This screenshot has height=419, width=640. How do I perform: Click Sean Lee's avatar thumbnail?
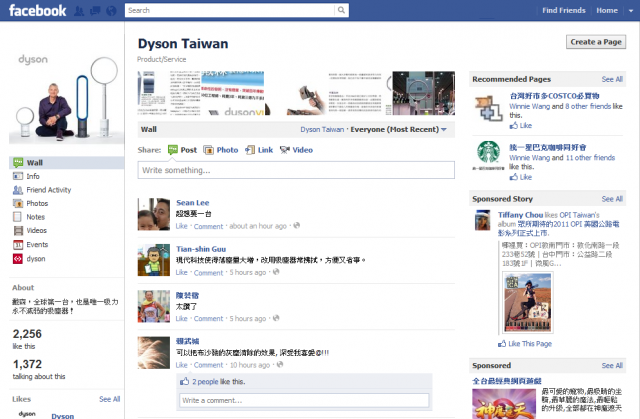pyautogui.click(x=153, y=214)
